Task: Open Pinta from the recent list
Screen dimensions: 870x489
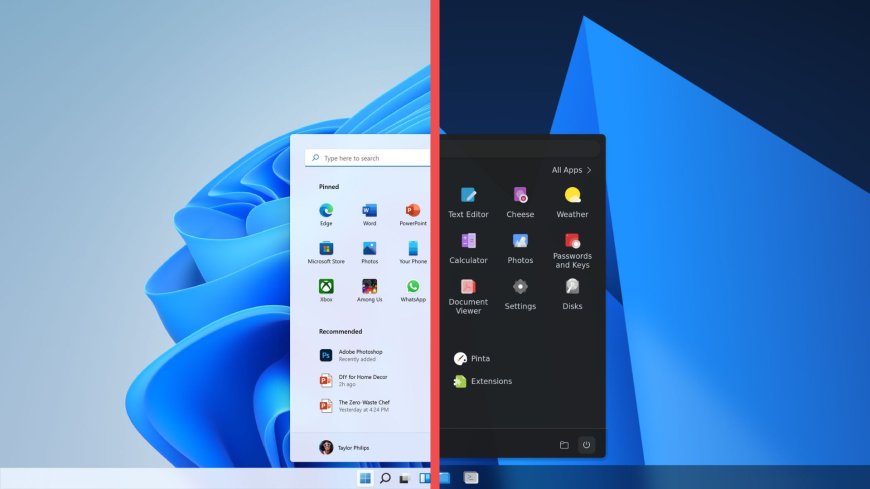Action: coord(472,359)
